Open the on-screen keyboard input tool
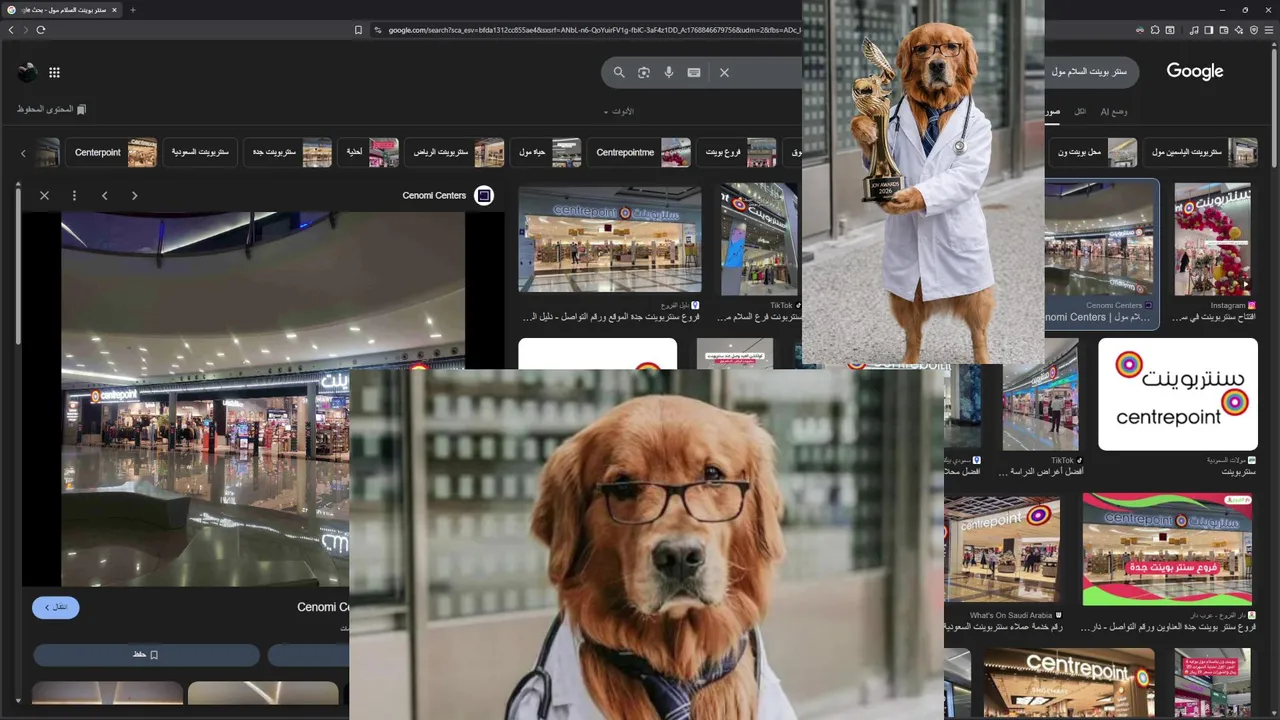The image size is (1280, 720). pos(694,72)
